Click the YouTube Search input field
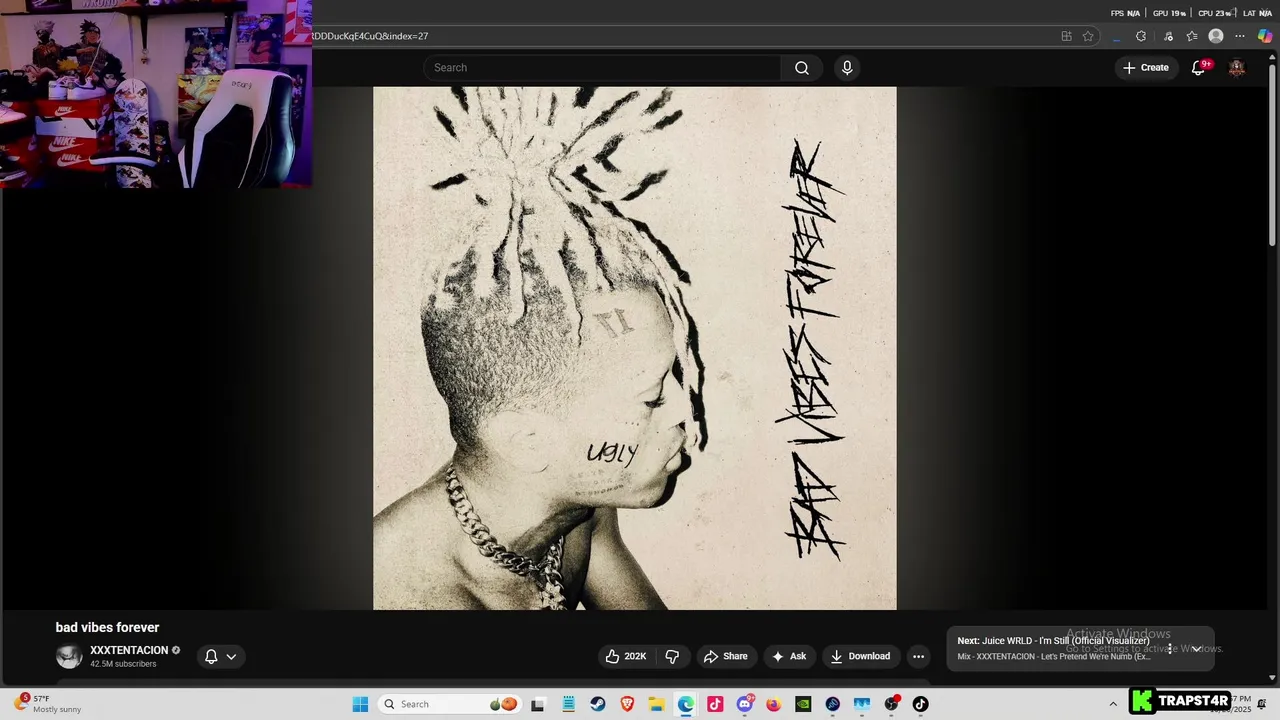 click(x=602, y=68)
